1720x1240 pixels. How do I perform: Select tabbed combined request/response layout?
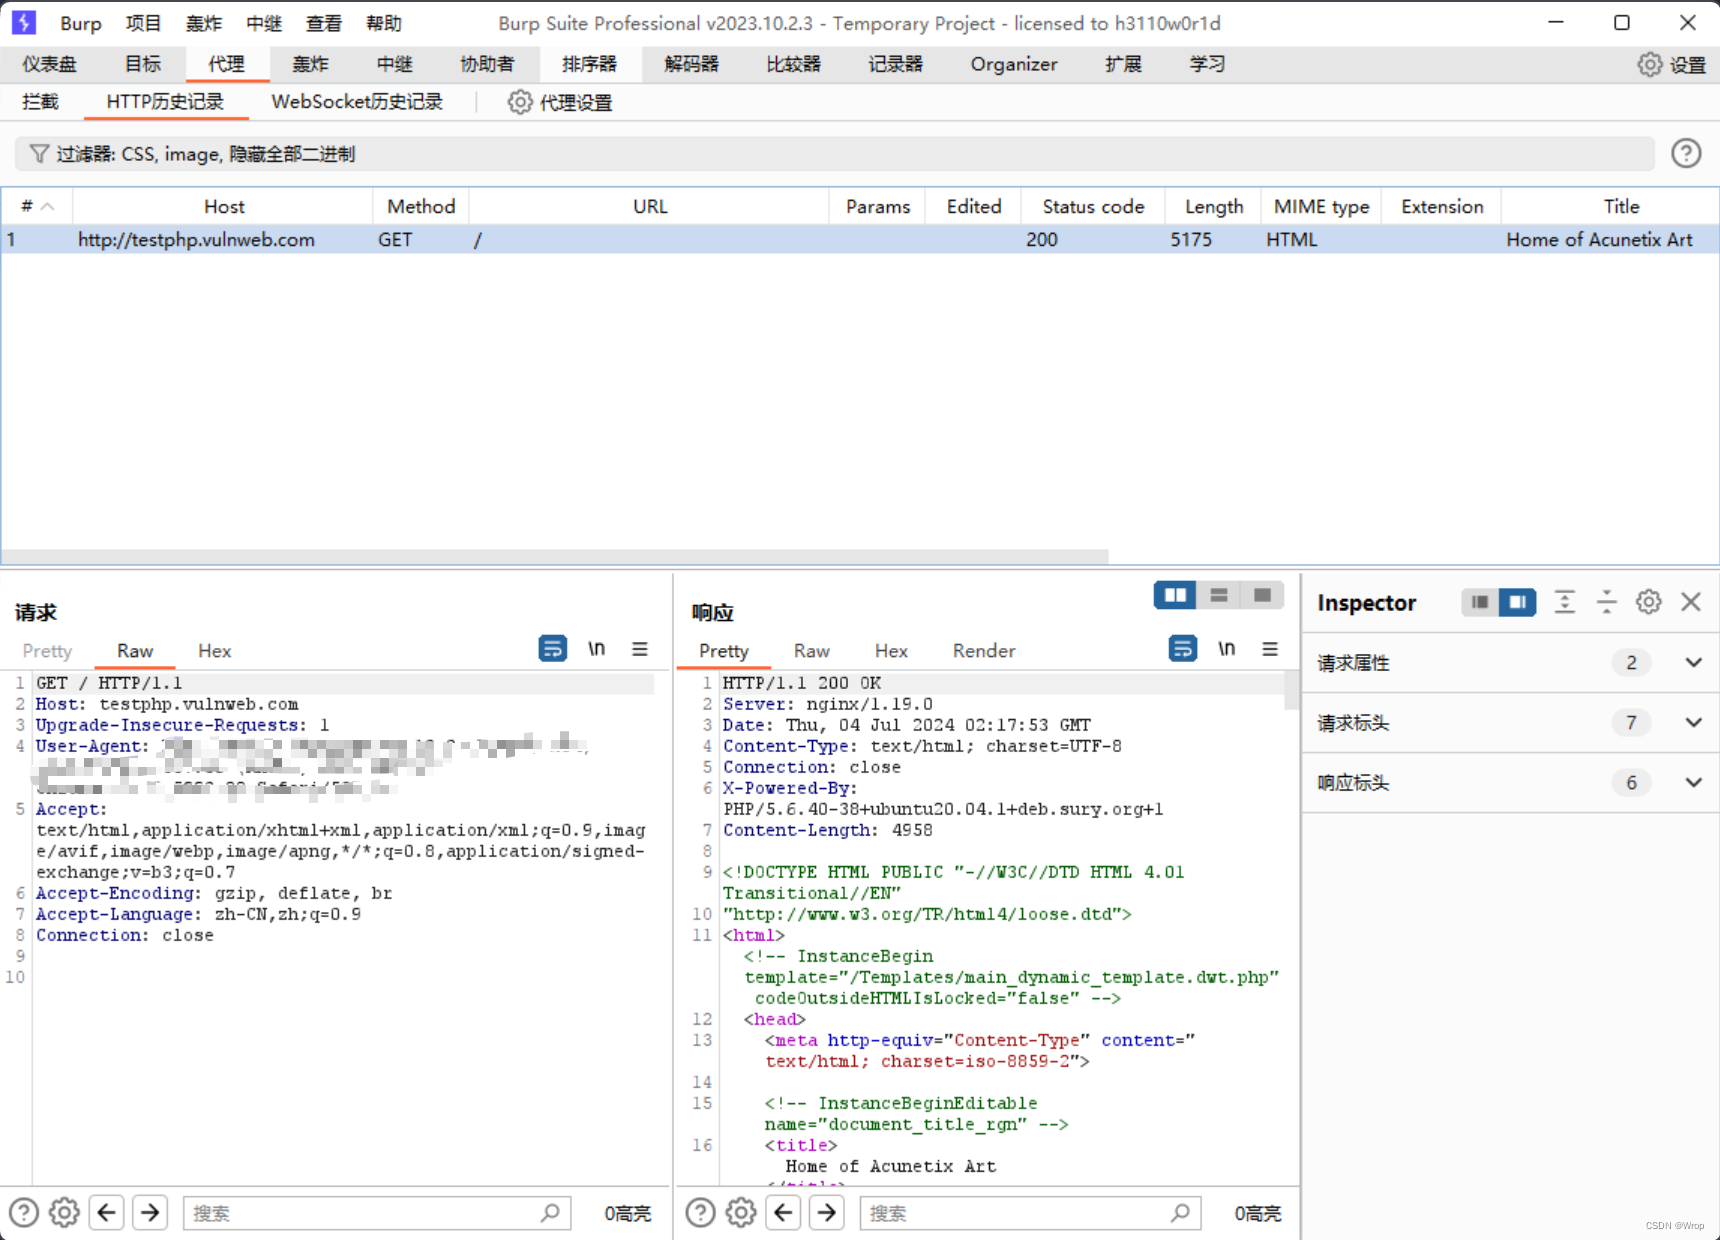[x=1262, y=595]
